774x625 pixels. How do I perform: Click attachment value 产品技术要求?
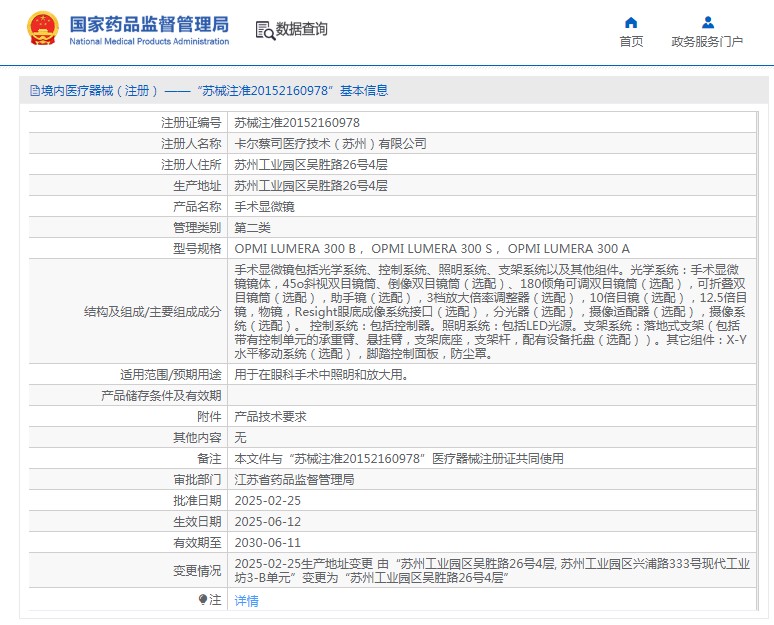[271, 417]
